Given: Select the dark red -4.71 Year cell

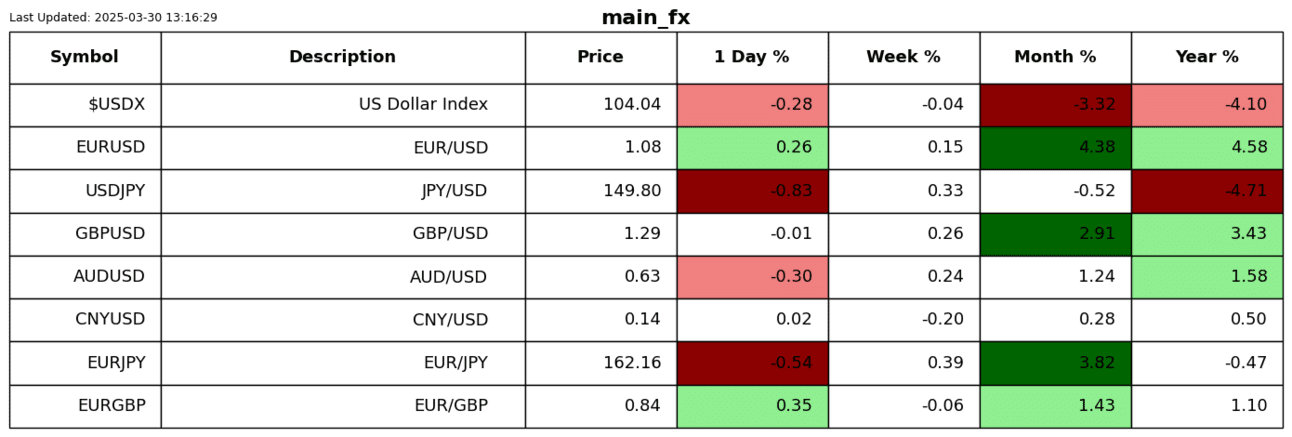Looking at the screenshot, I should [1207, 190].
